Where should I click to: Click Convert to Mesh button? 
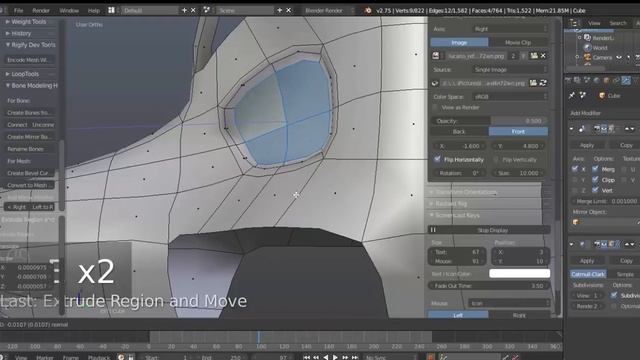[x=29, y=185]
